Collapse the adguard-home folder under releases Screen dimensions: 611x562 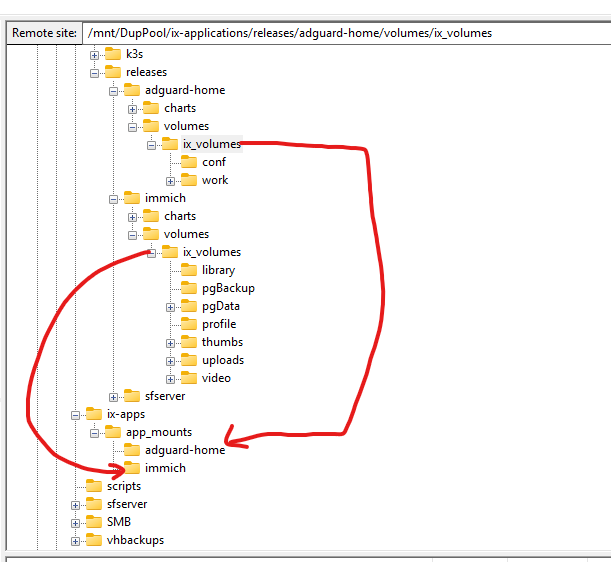pos(113,91)
